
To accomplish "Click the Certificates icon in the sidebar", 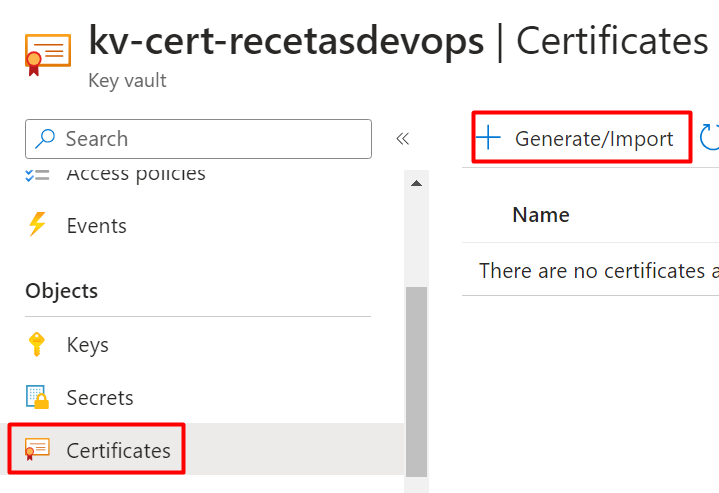I will pos(37,449).
